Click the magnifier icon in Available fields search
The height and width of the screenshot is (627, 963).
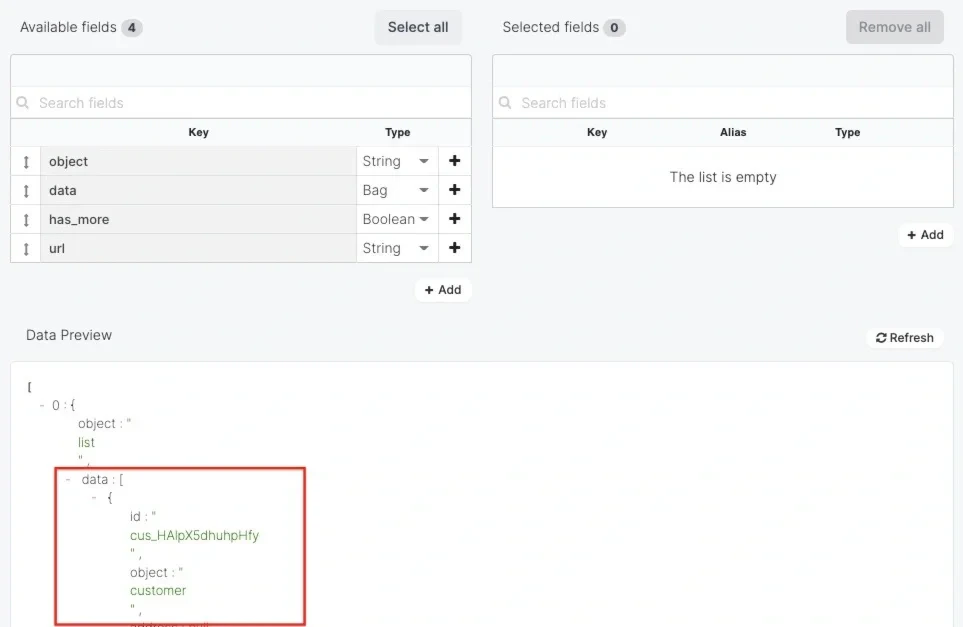click(23, 103)
